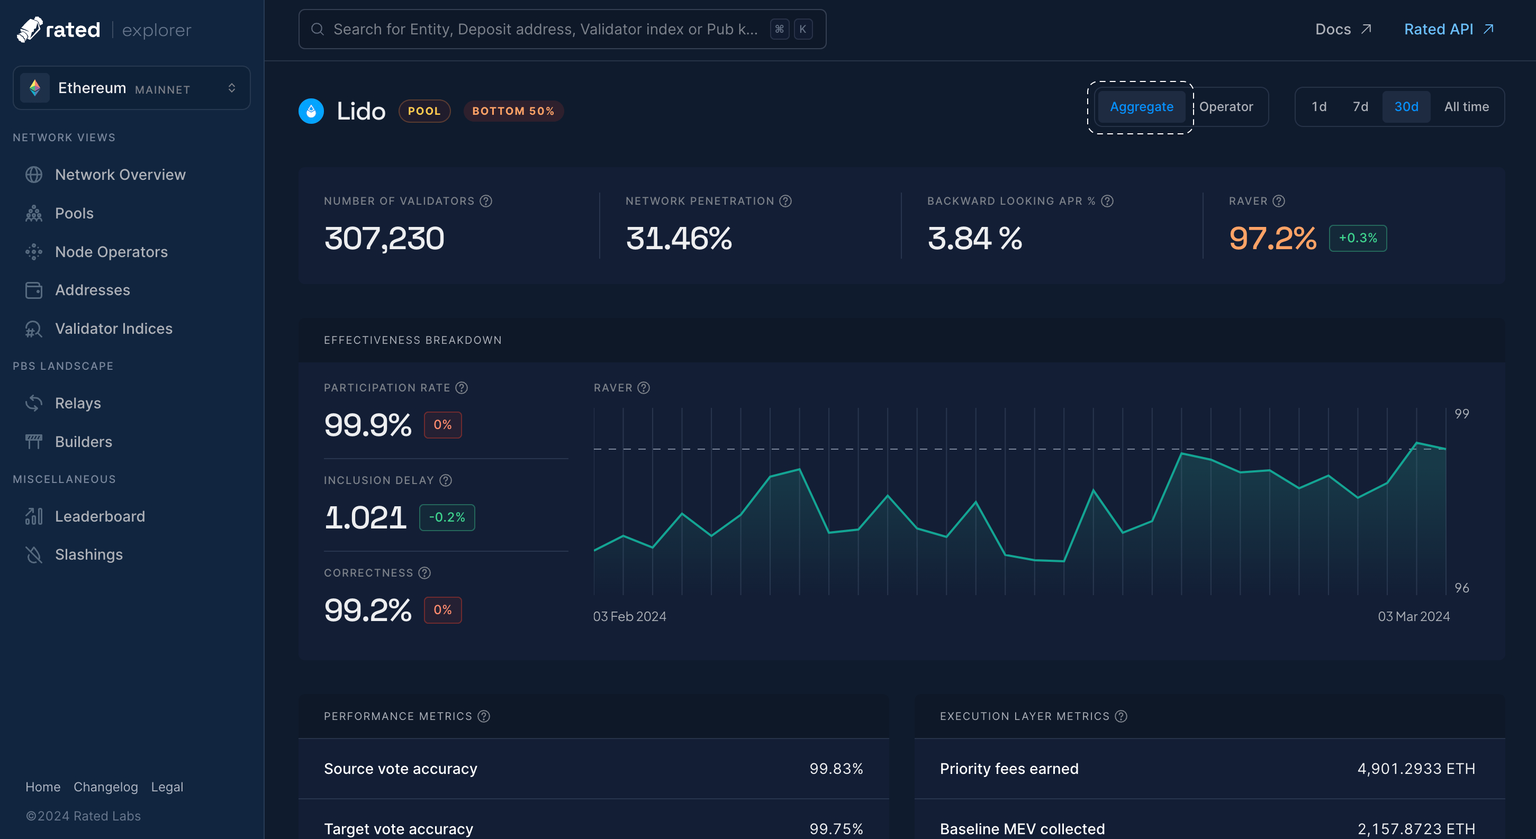The image size is (1536, 839).
Task: Open Node Operators view
Action: pos(111,252)
